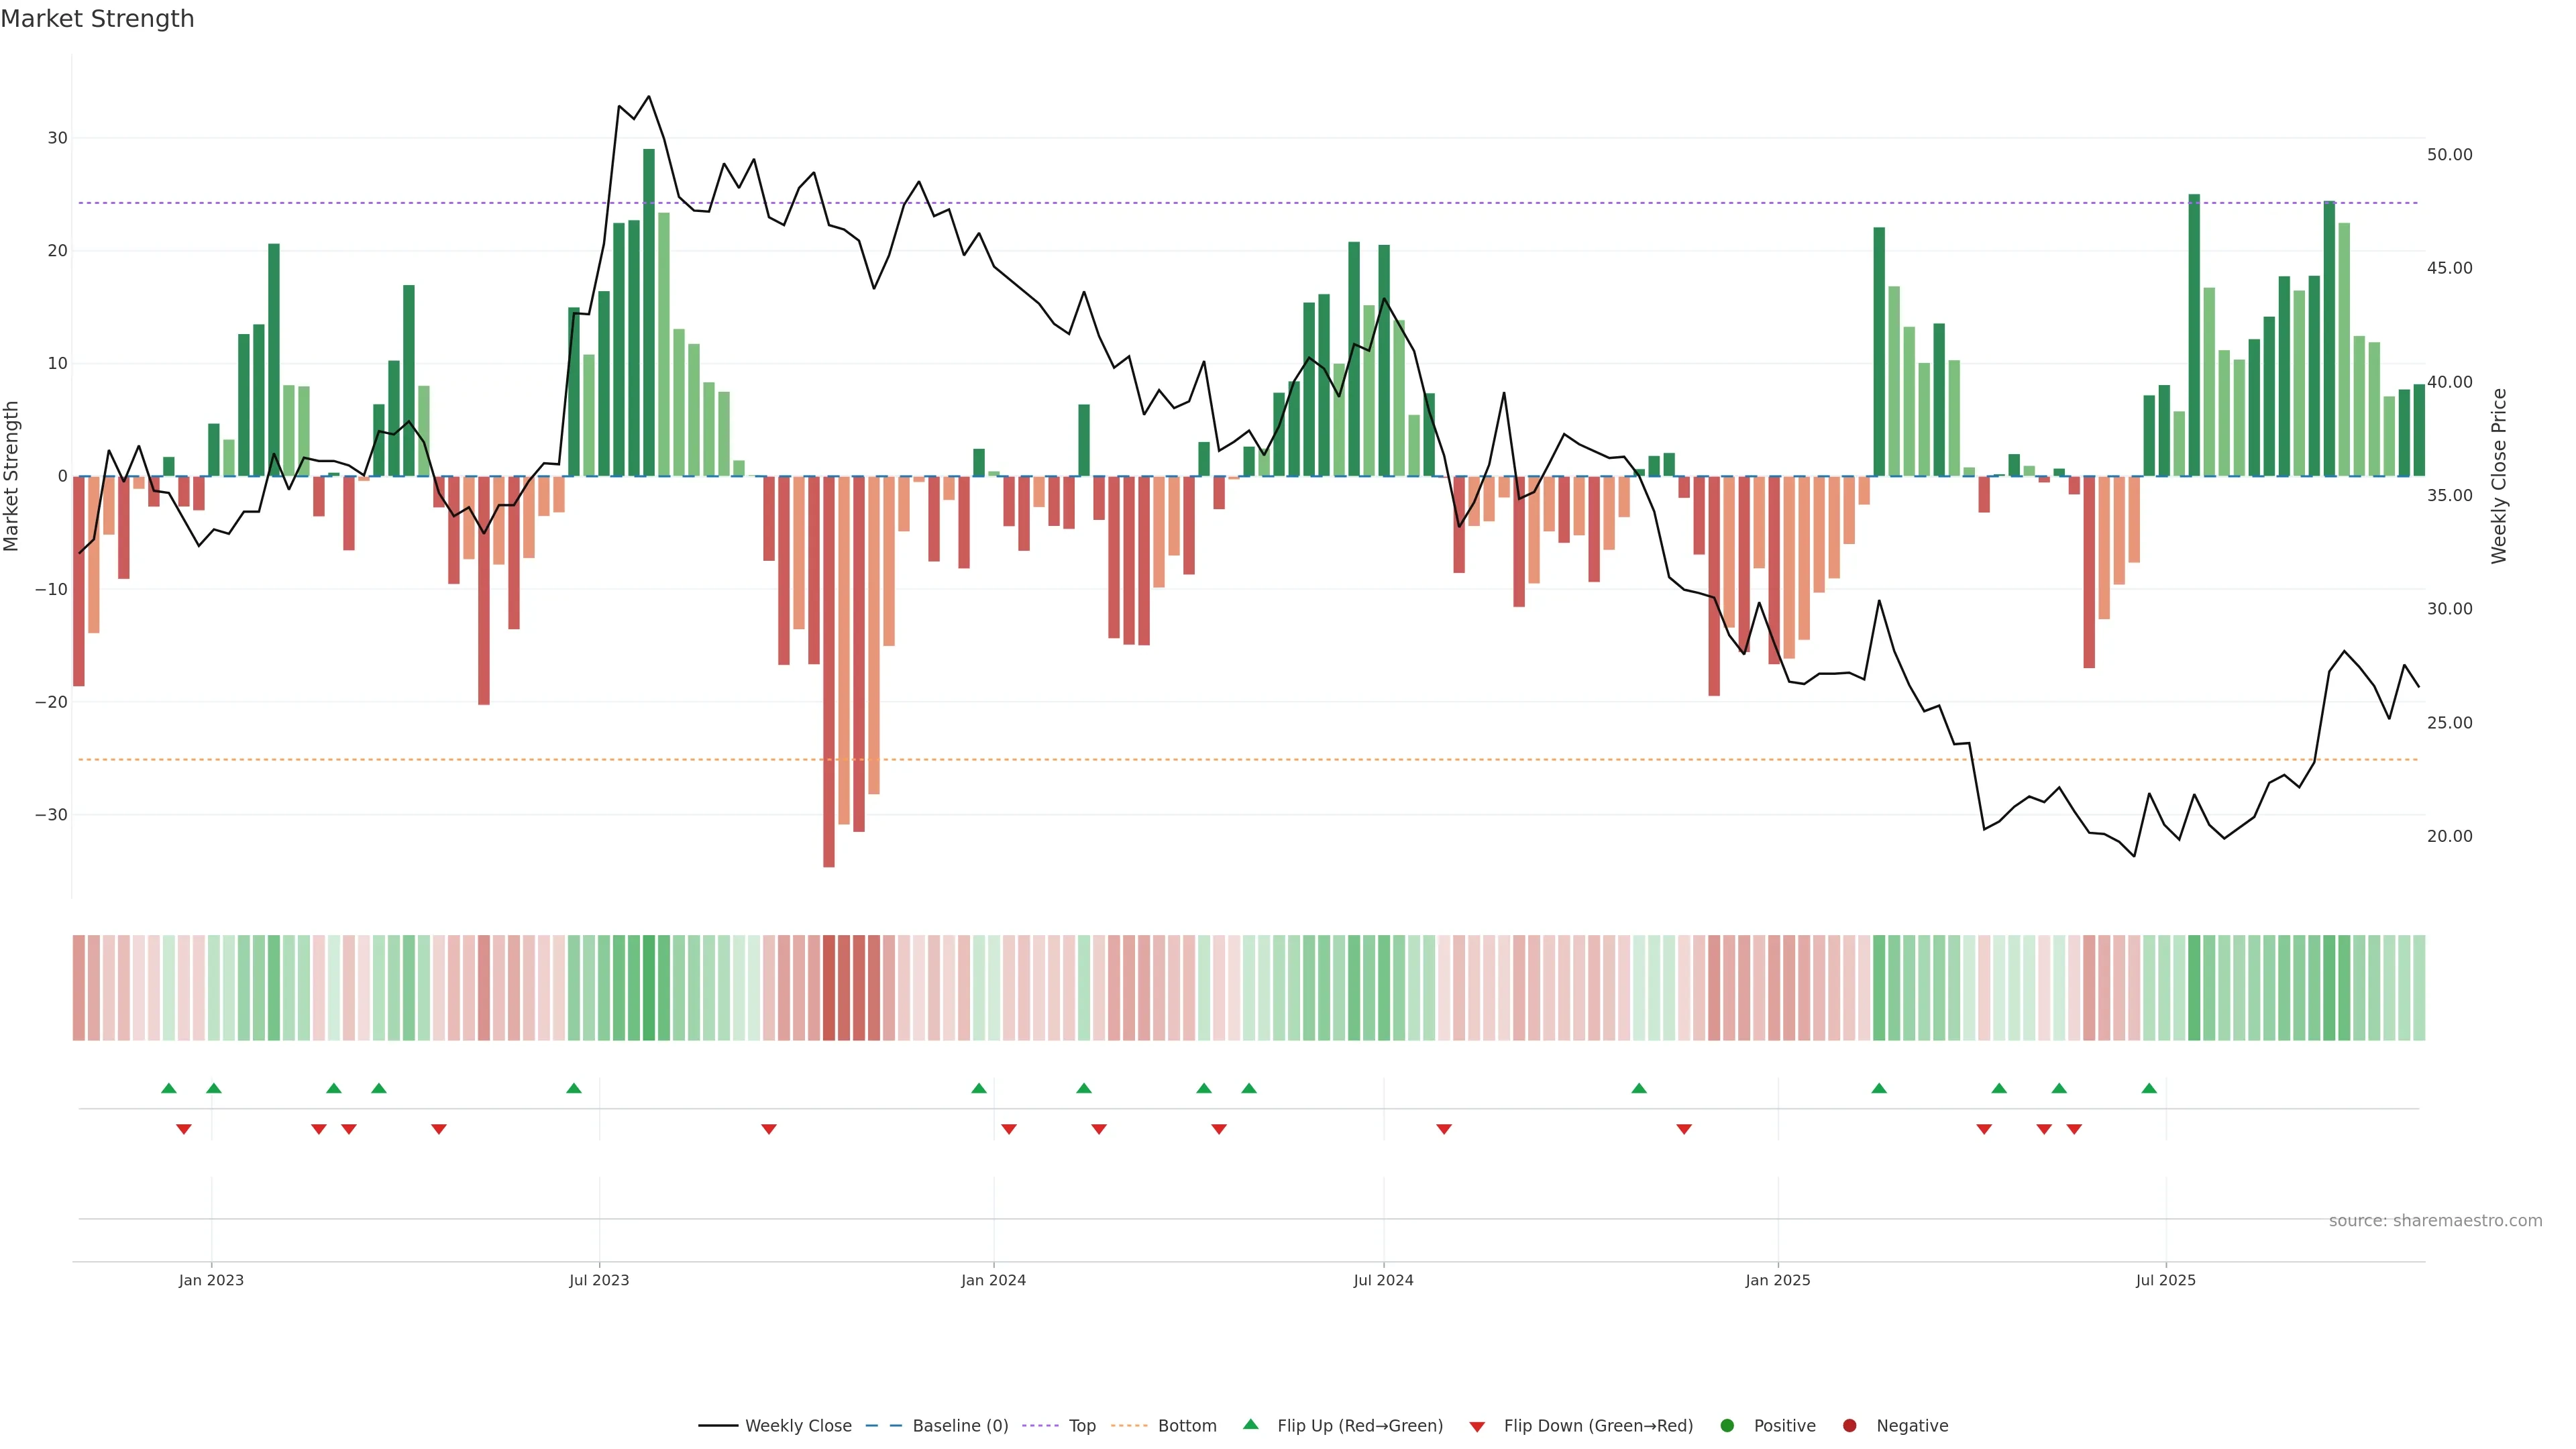The image size is (2576, 1449).
Task: Click Jan 2024 x-axis label
Action: 993,1280
